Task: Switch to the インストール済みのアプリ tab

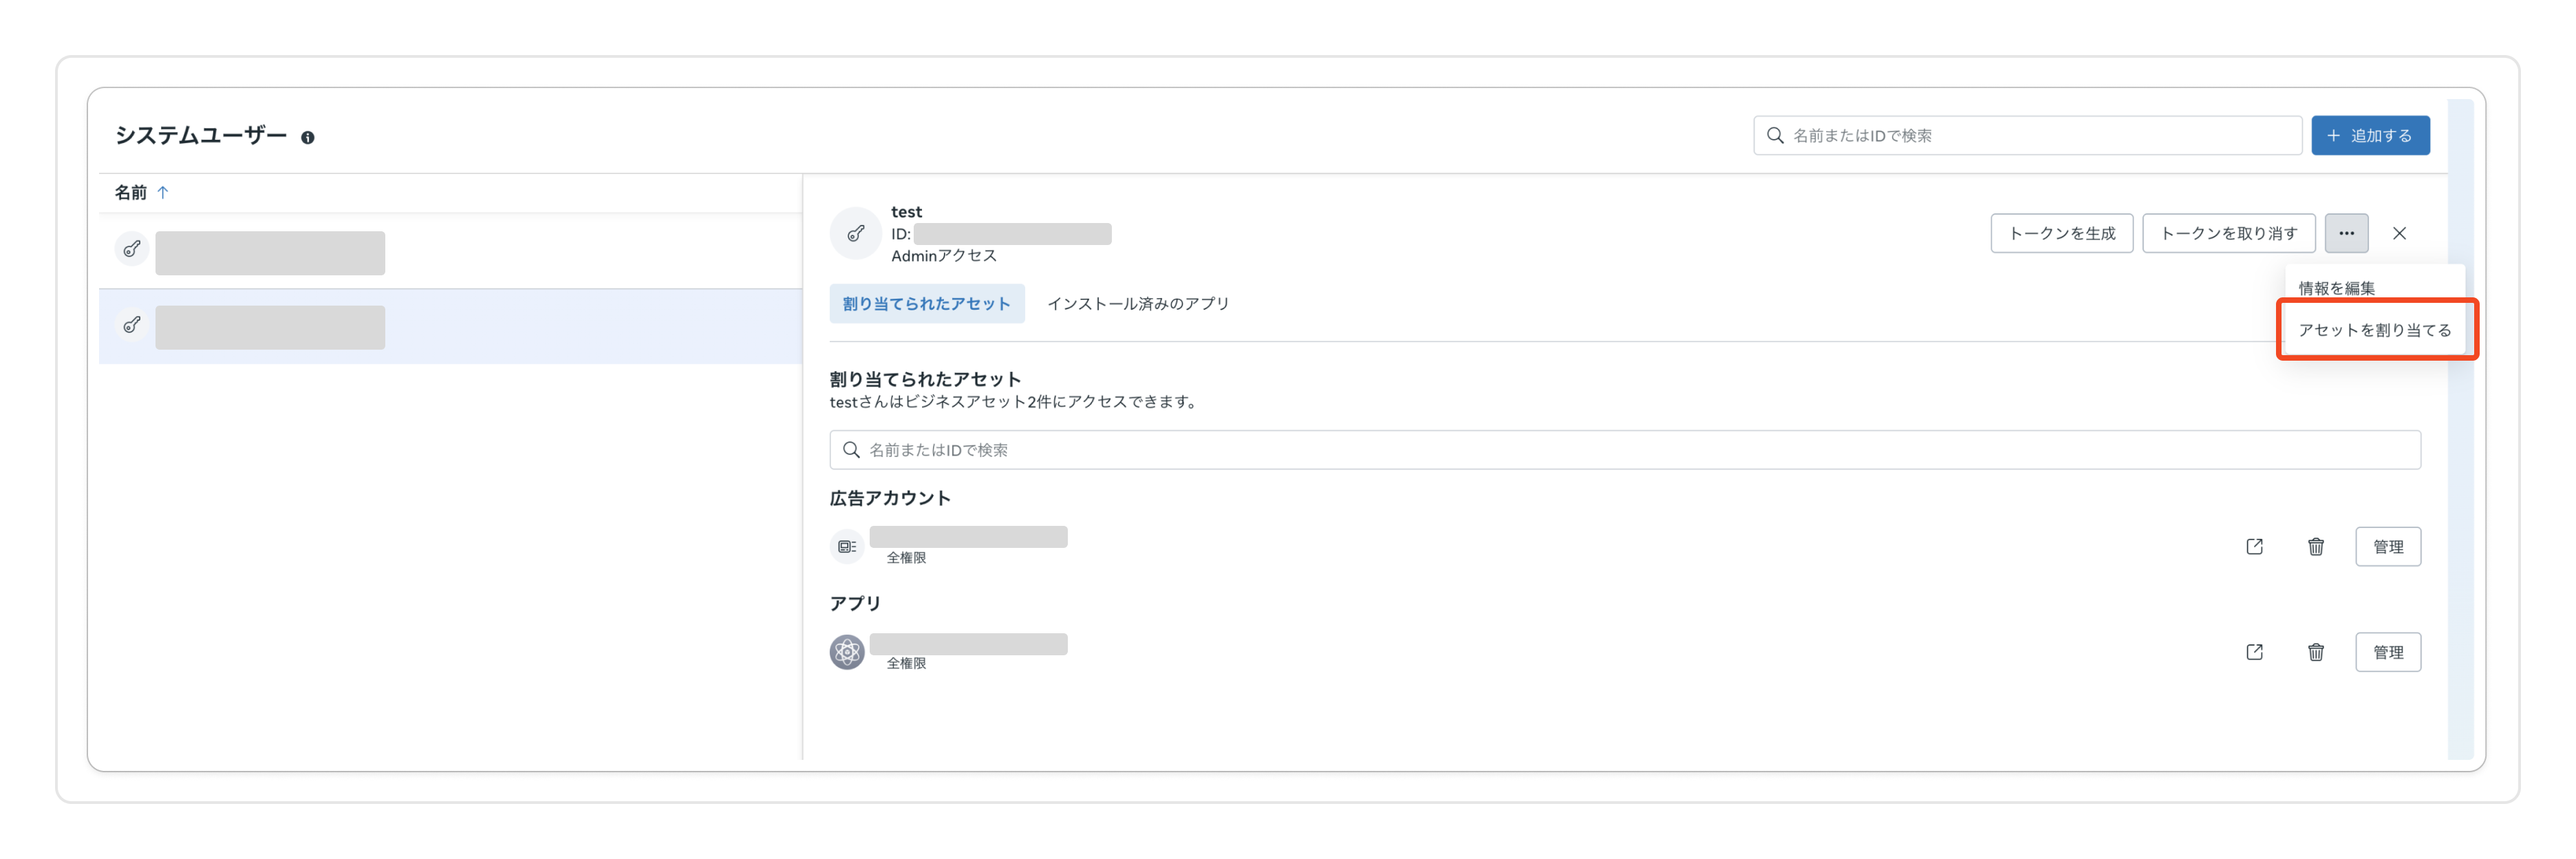Action: tap(1138, 304)
